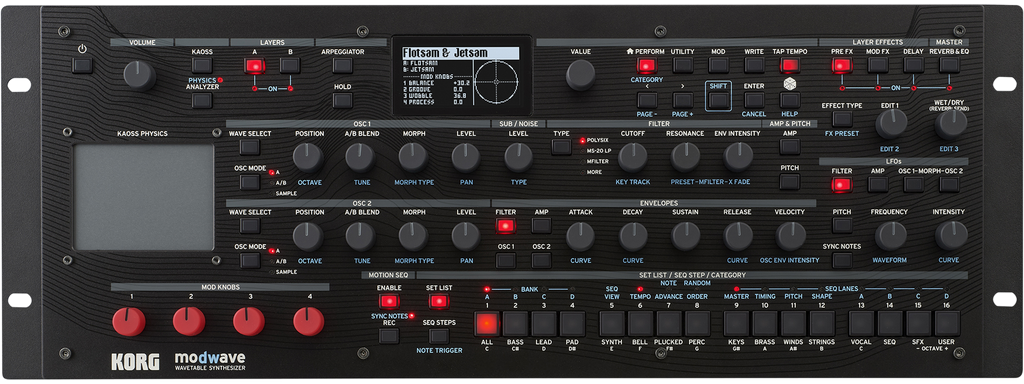Image resolution: width=1024 pixels, height=384 pixels.
Task: Select the LFO Filter button
Action: coord(842,185)
